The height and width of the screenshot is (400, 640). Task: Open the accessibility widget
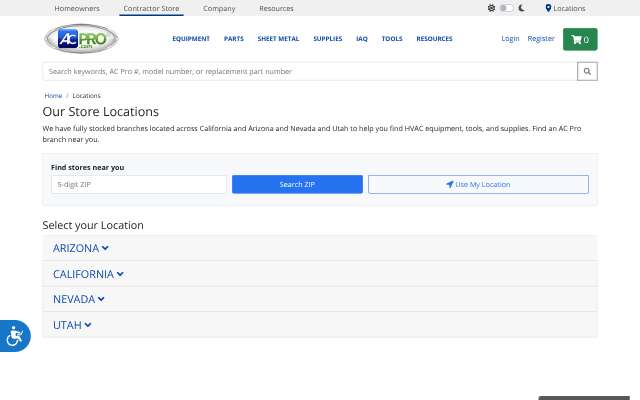(15, 336)
